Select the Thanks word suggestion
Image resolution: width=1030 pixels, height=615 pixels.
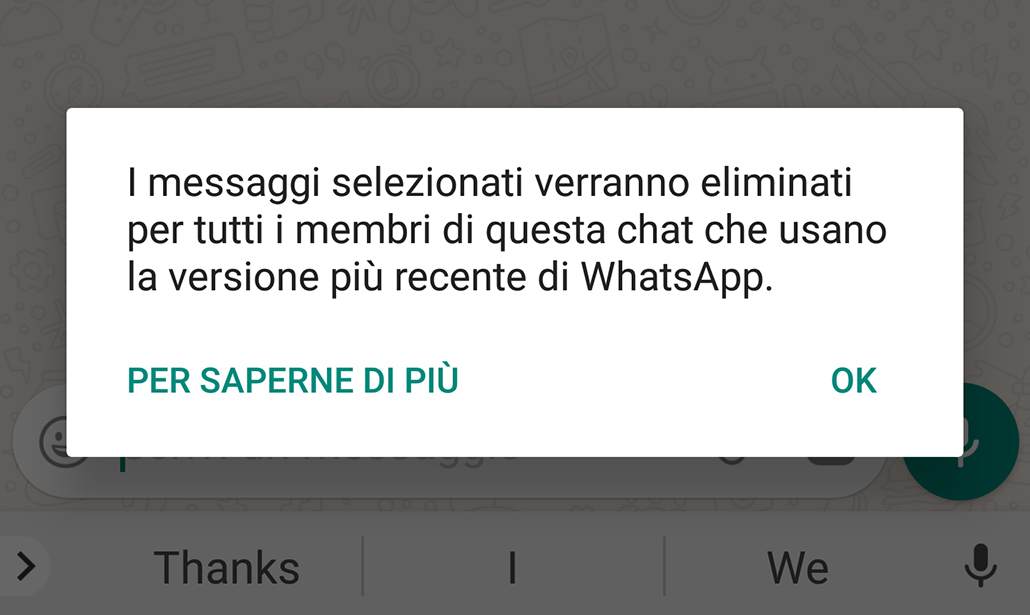[x=227, y=568]
